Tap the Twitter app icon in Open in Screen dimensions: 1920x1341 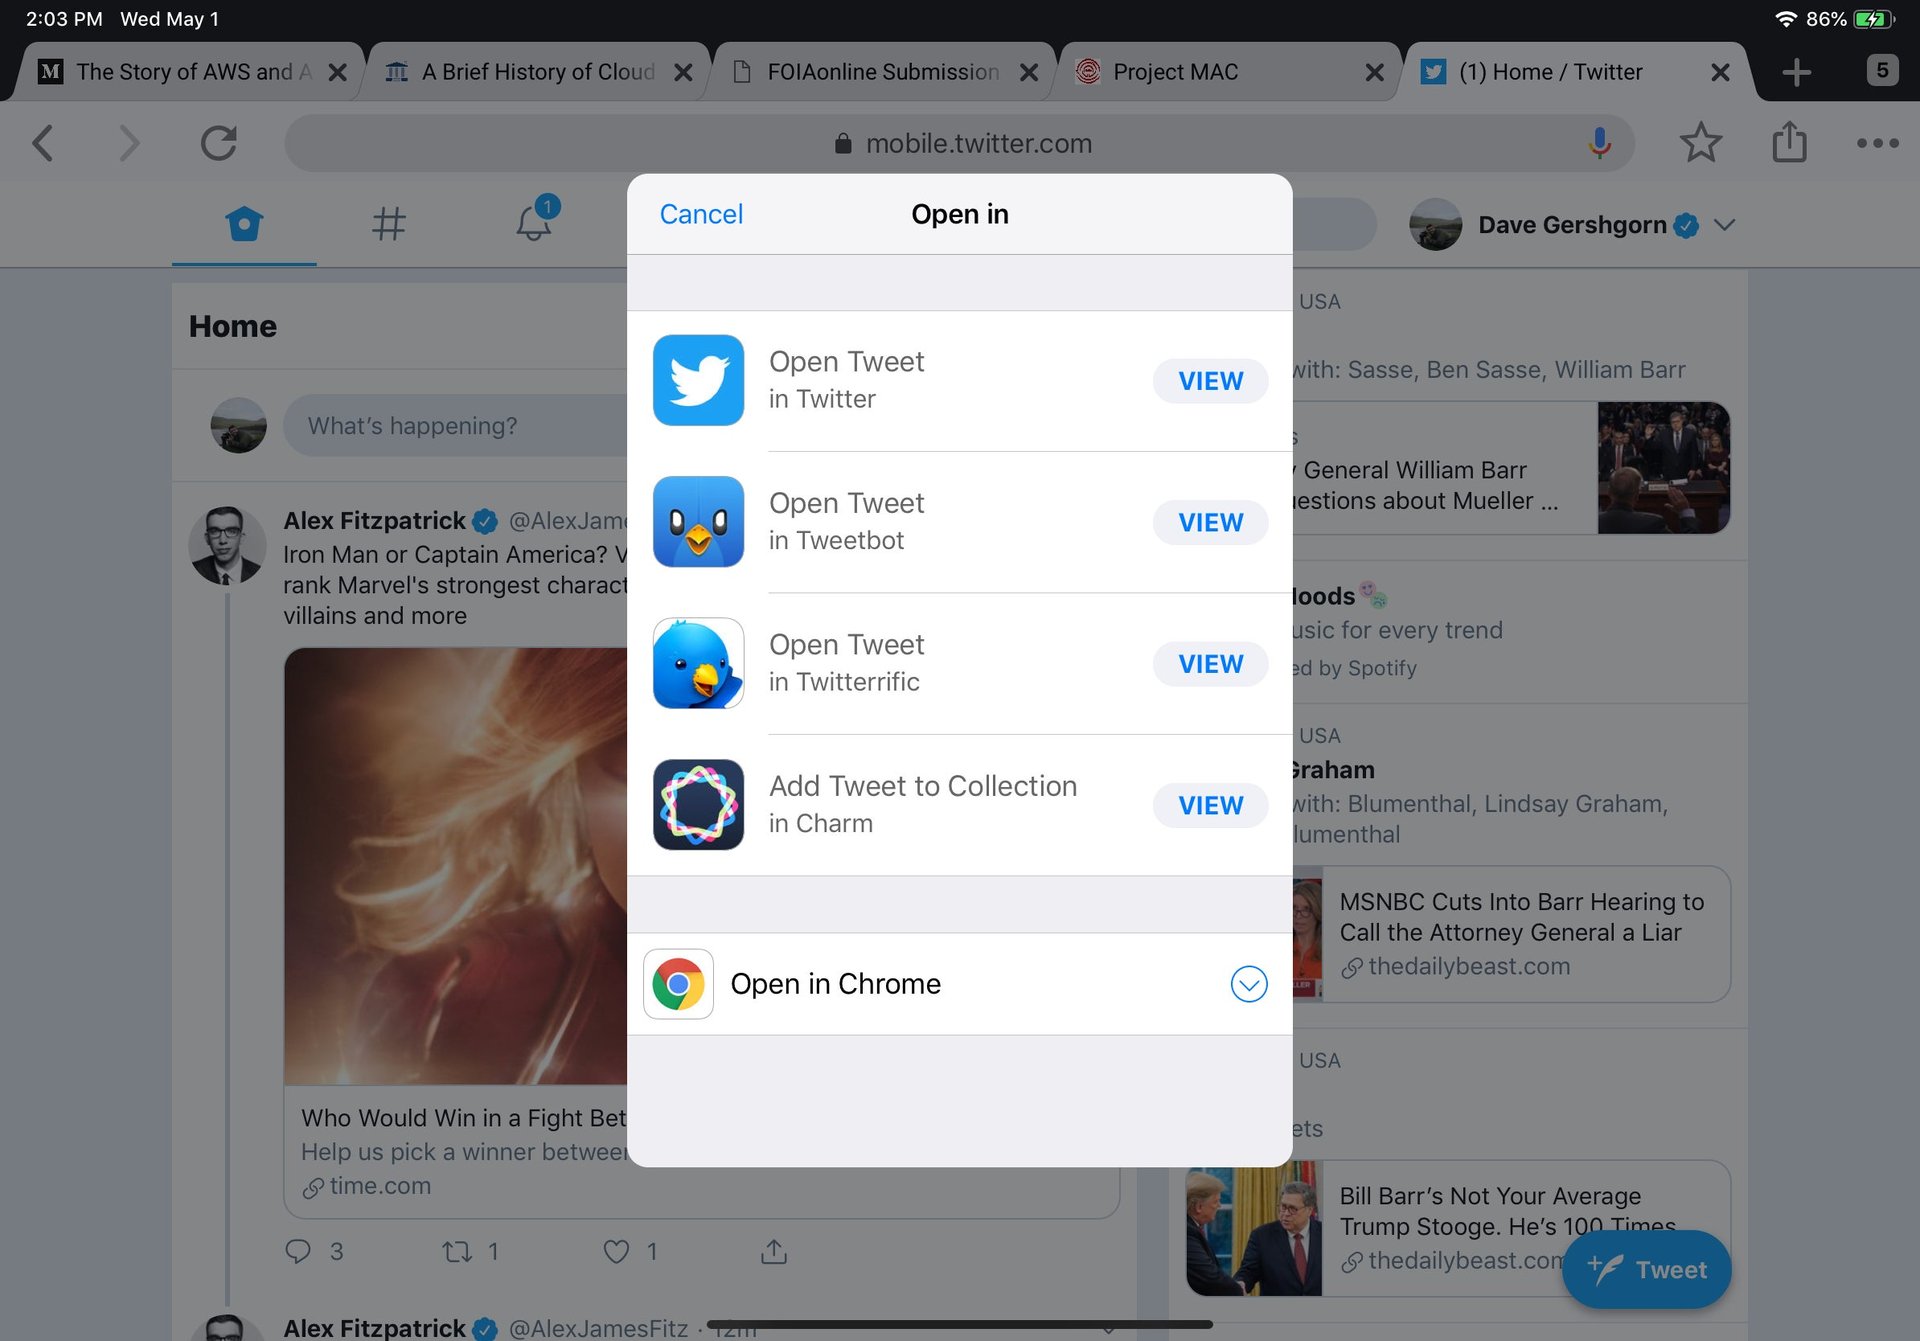(698, 380)
